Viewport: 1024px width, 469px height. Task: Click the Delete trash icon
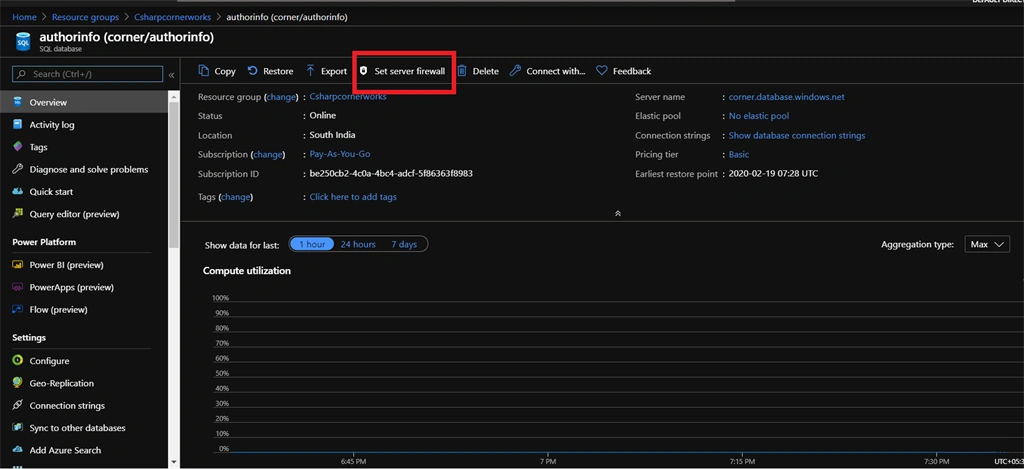click(x=462, y=71)
